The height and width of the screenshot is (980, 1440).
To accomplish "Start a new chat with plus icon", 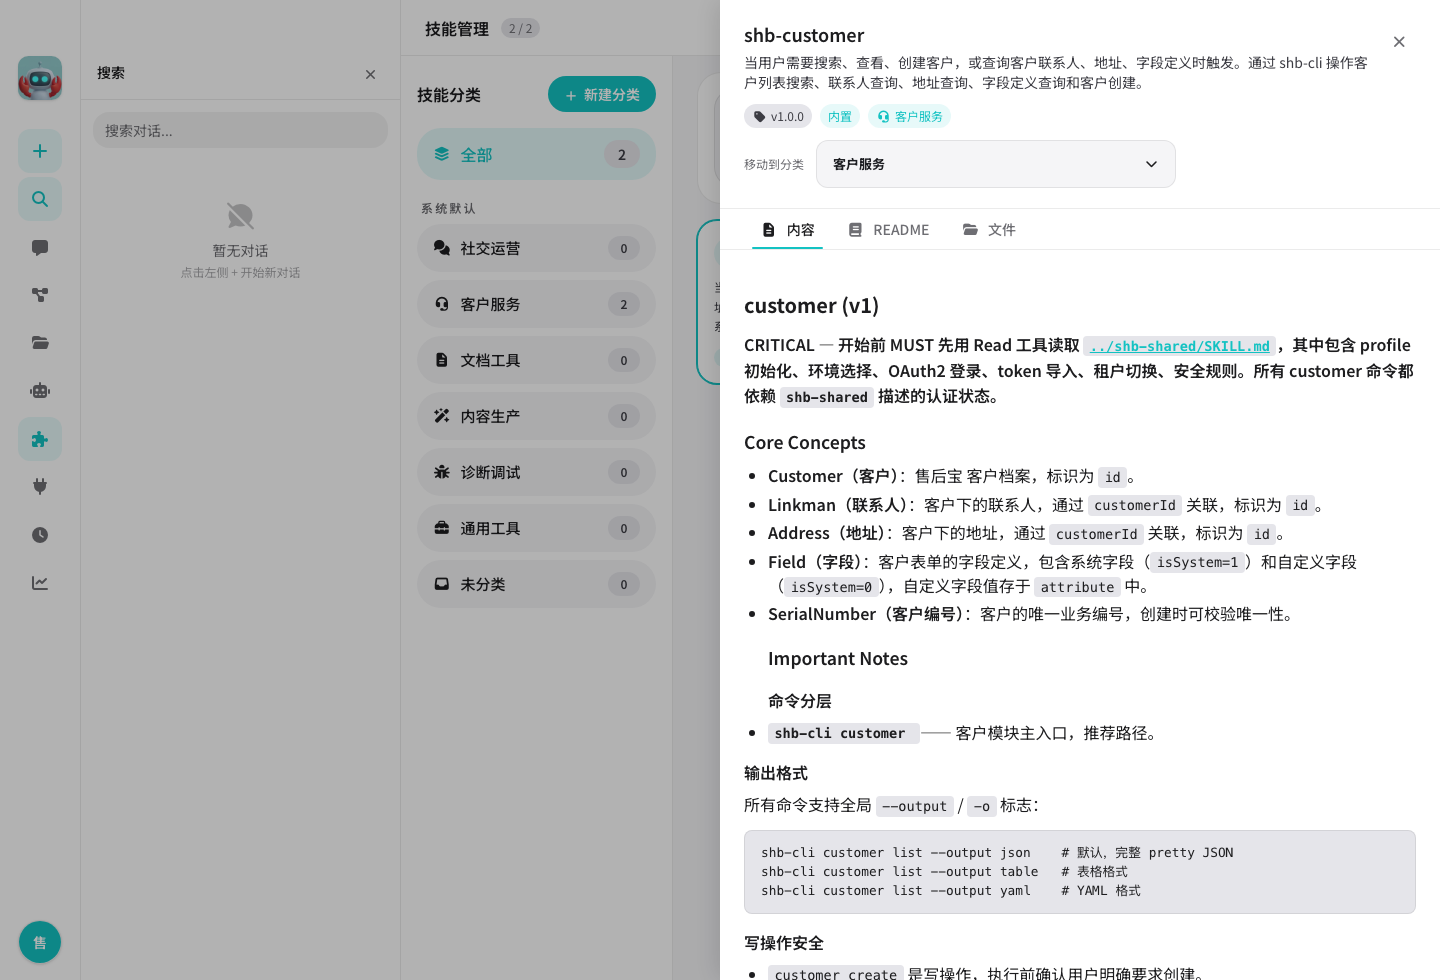I will coord(40,151).
